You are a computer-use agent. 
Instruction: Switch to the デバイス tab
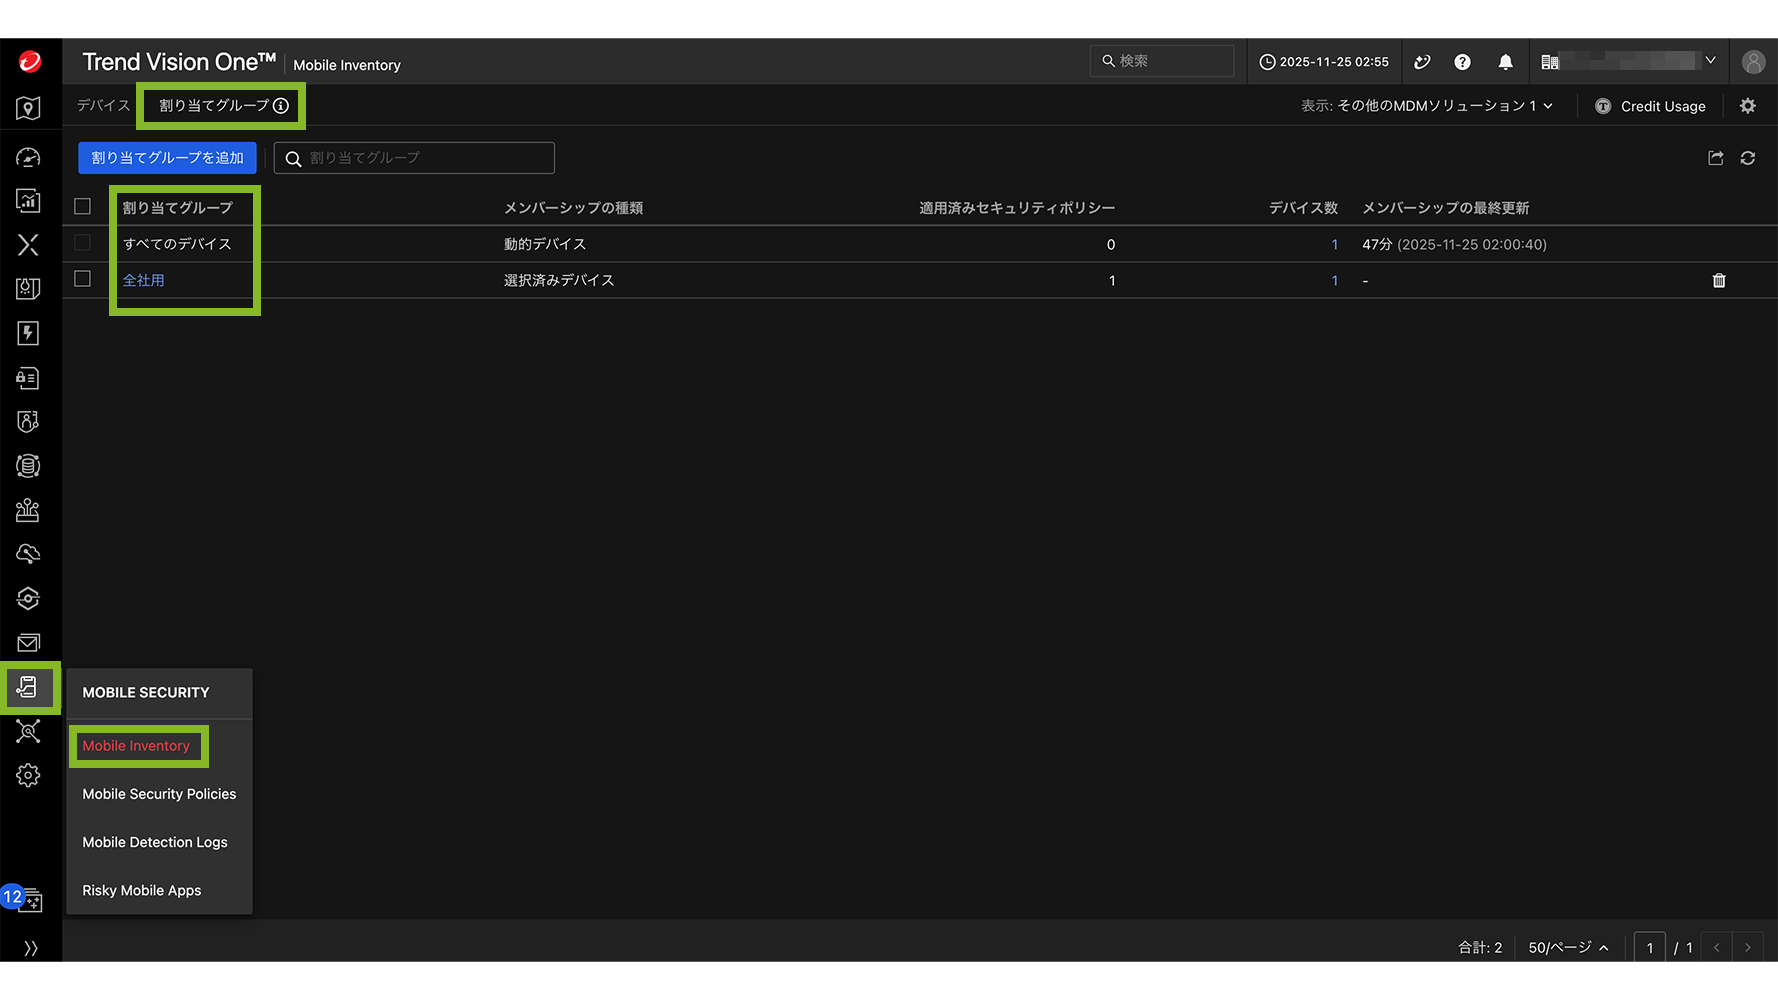[103, 105]
